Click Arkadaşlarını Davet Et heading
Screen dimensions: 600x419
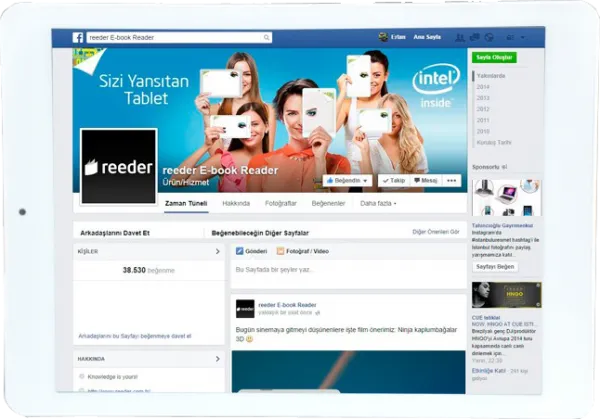(x=115, y=233)
